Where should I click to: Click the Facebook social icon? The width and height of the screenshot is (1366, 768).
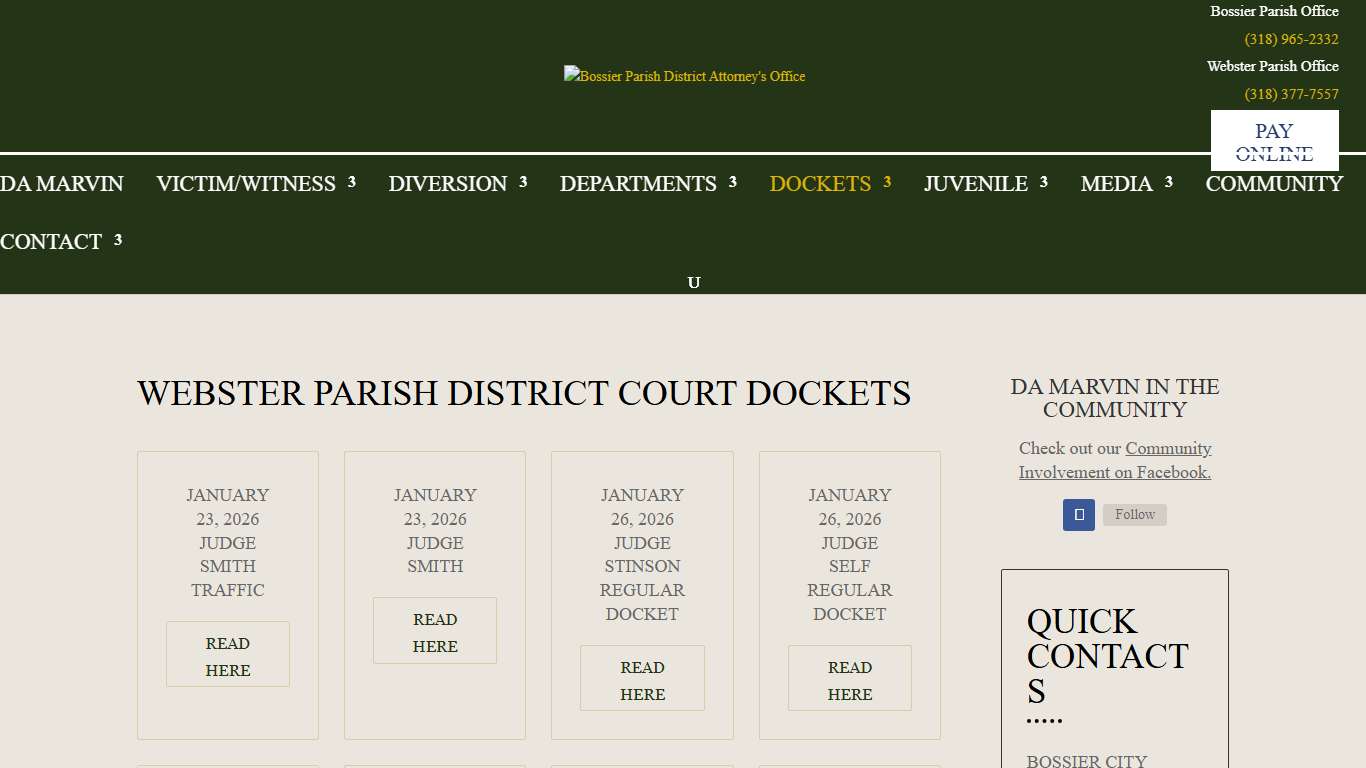(1078, 514)
